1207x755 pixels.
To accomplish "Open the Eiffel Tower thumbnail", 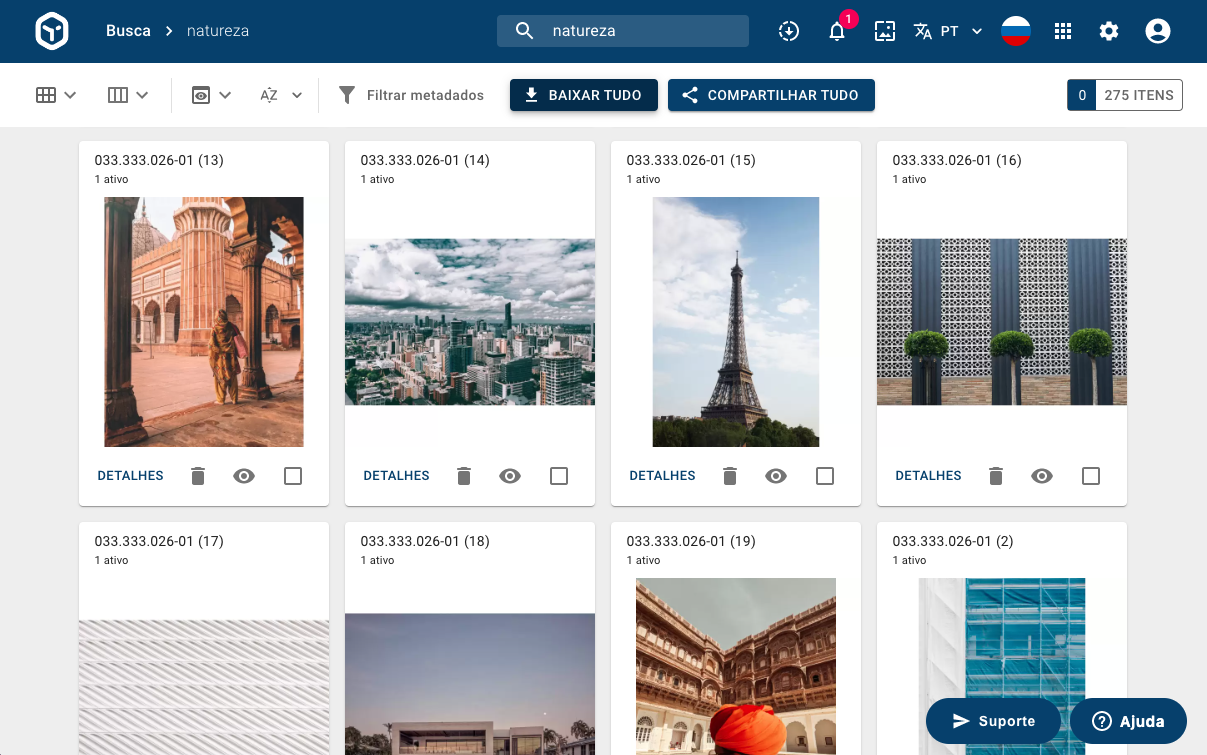I will coord(736,322).
